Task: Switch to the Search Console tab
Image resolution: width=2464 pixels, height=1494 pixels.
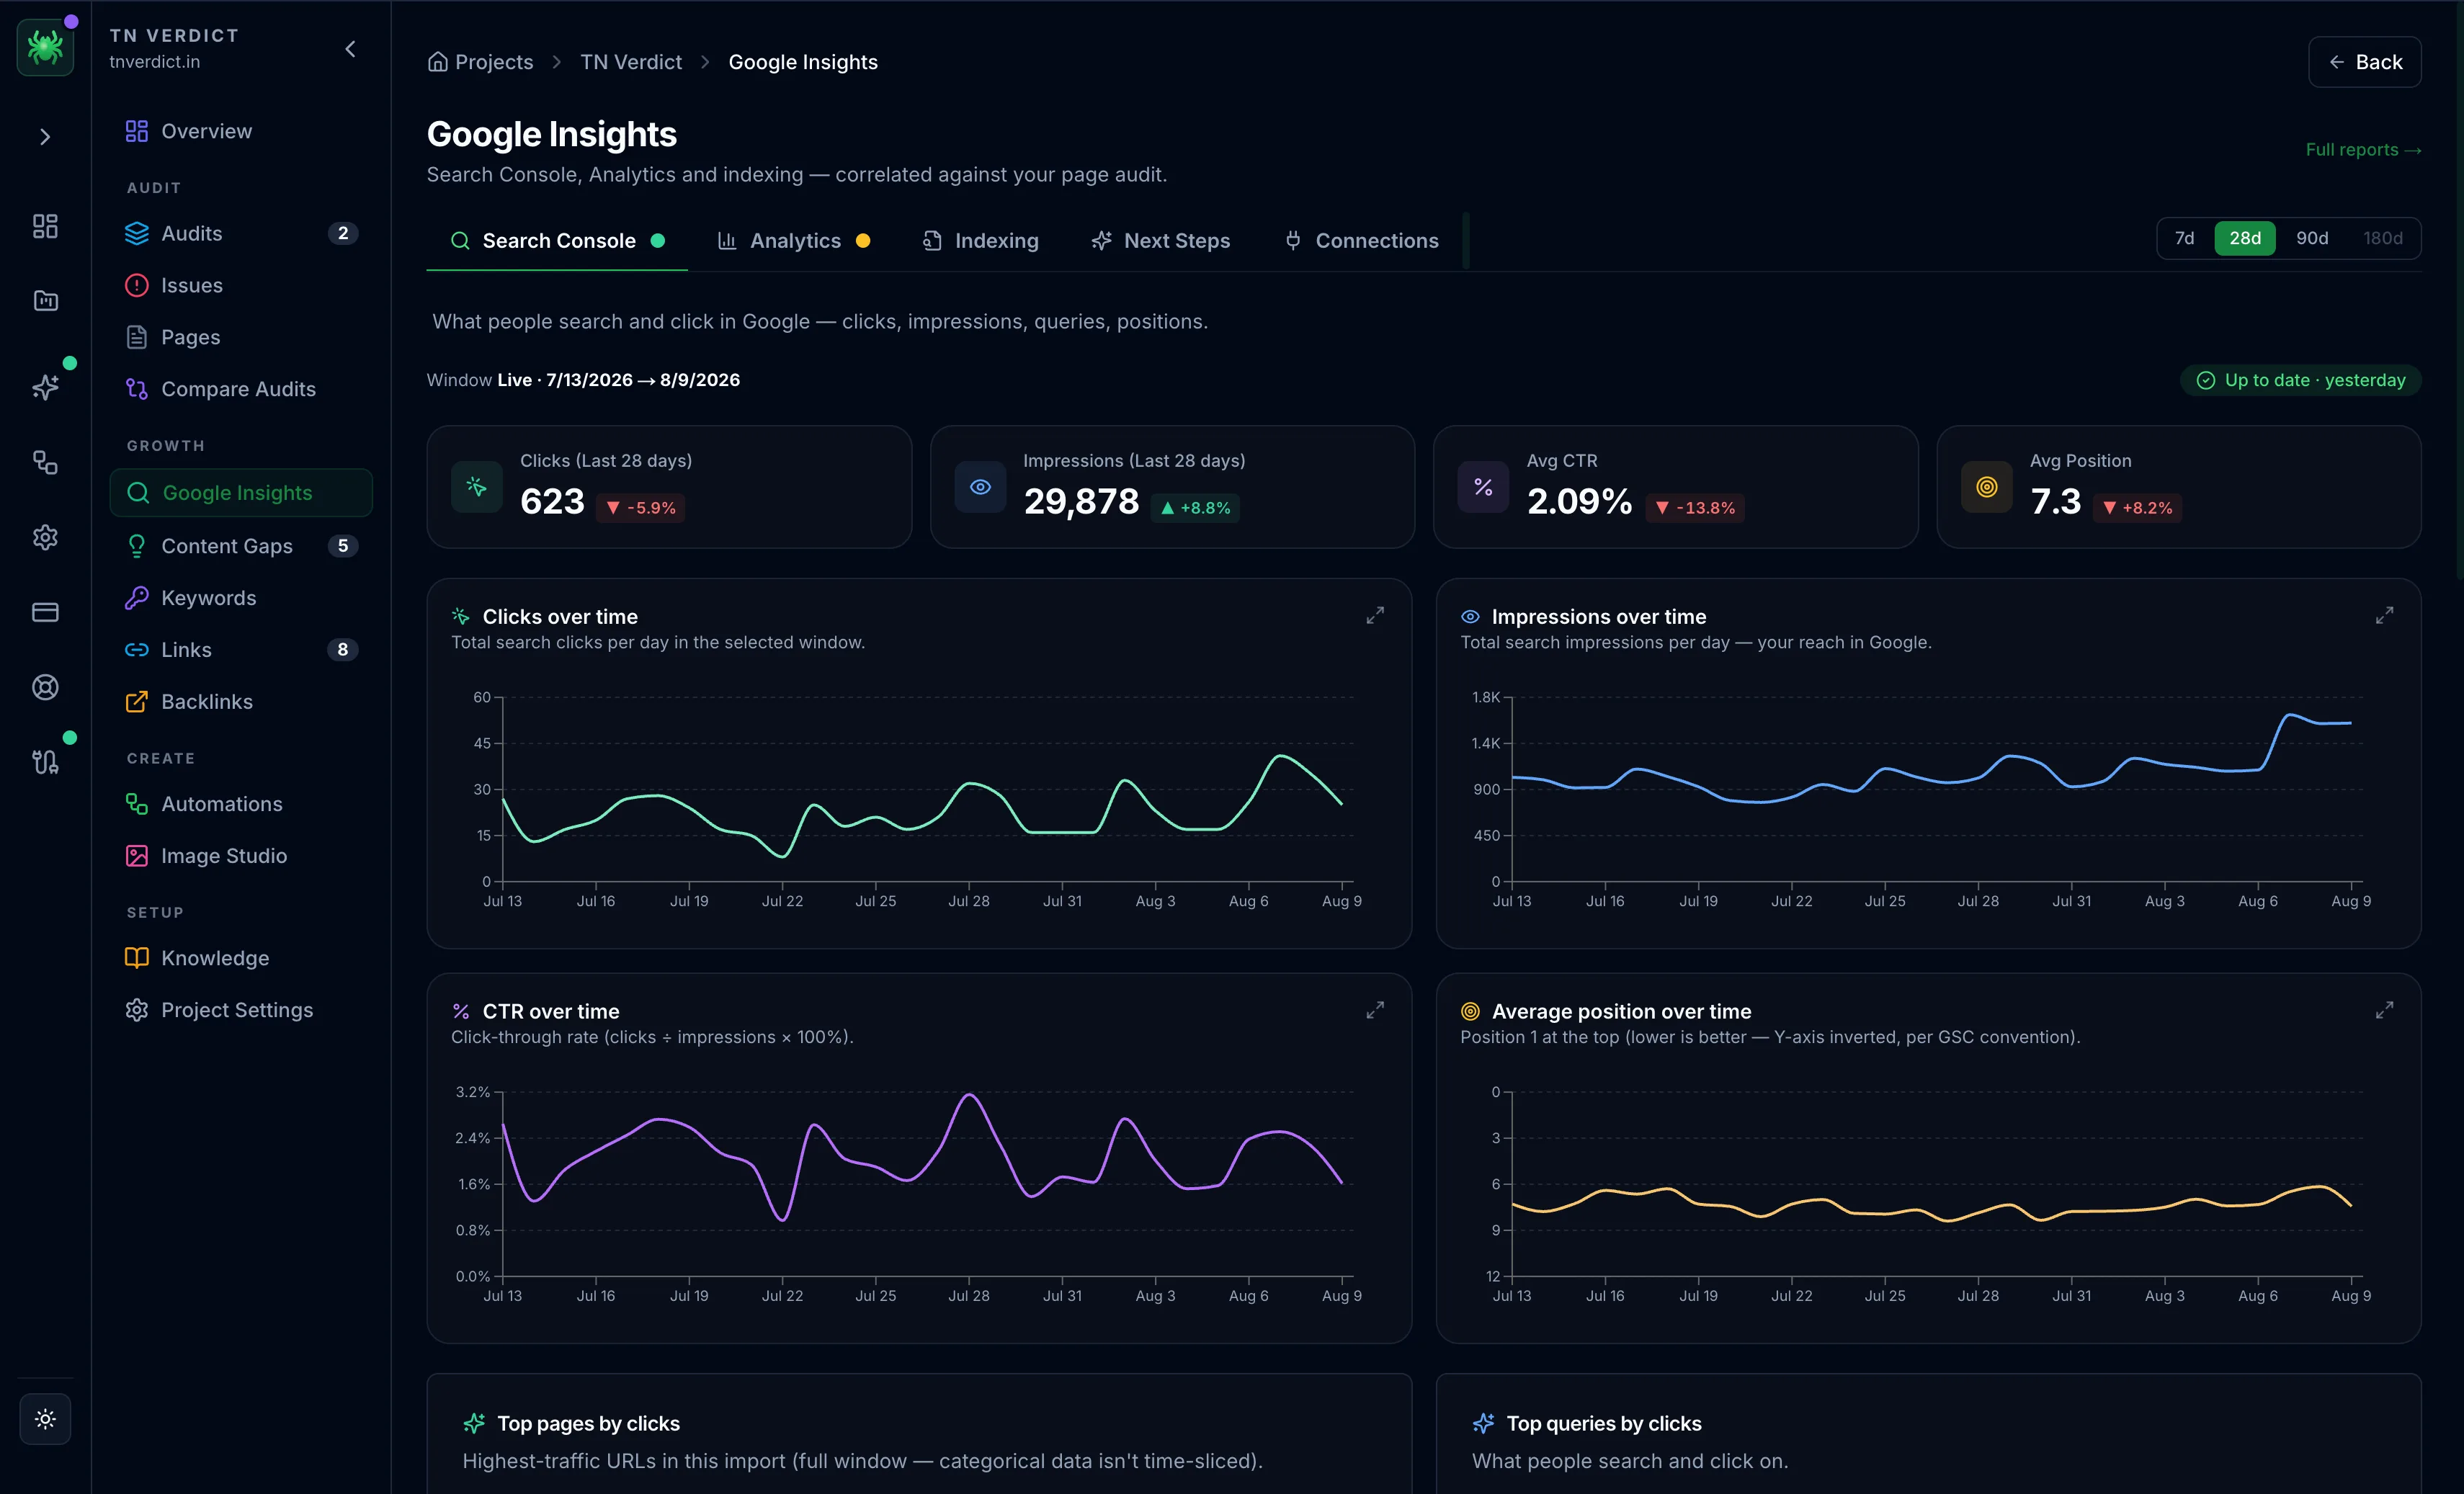Action: click(x=557, y=241)
